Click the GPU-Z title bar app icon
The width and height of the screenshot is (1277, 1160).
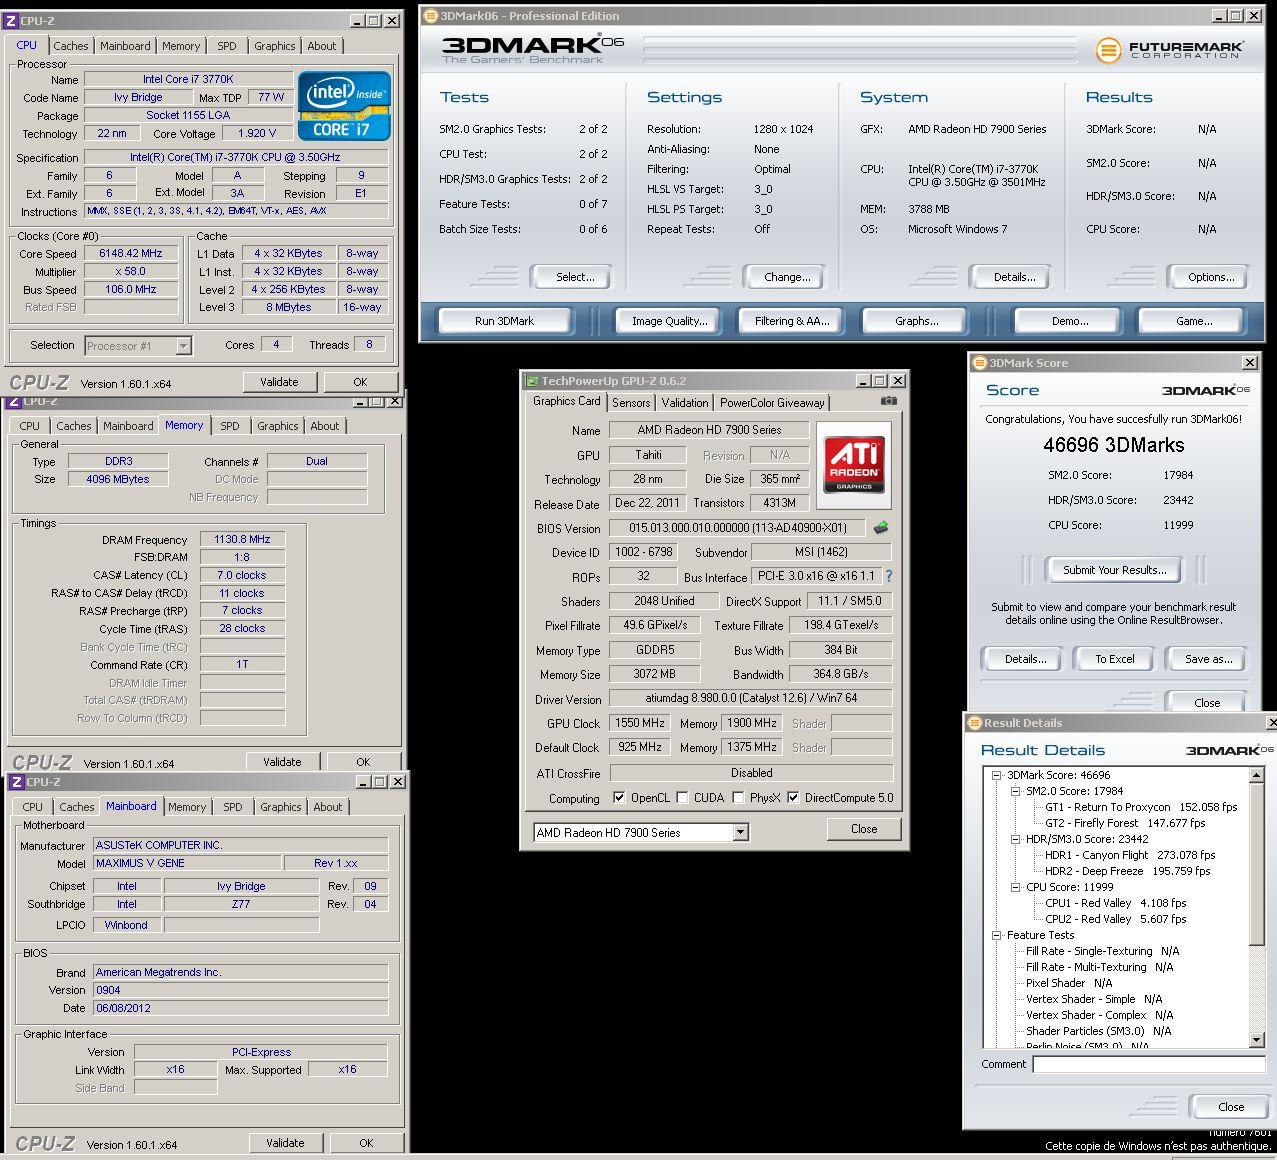point(531,381)
